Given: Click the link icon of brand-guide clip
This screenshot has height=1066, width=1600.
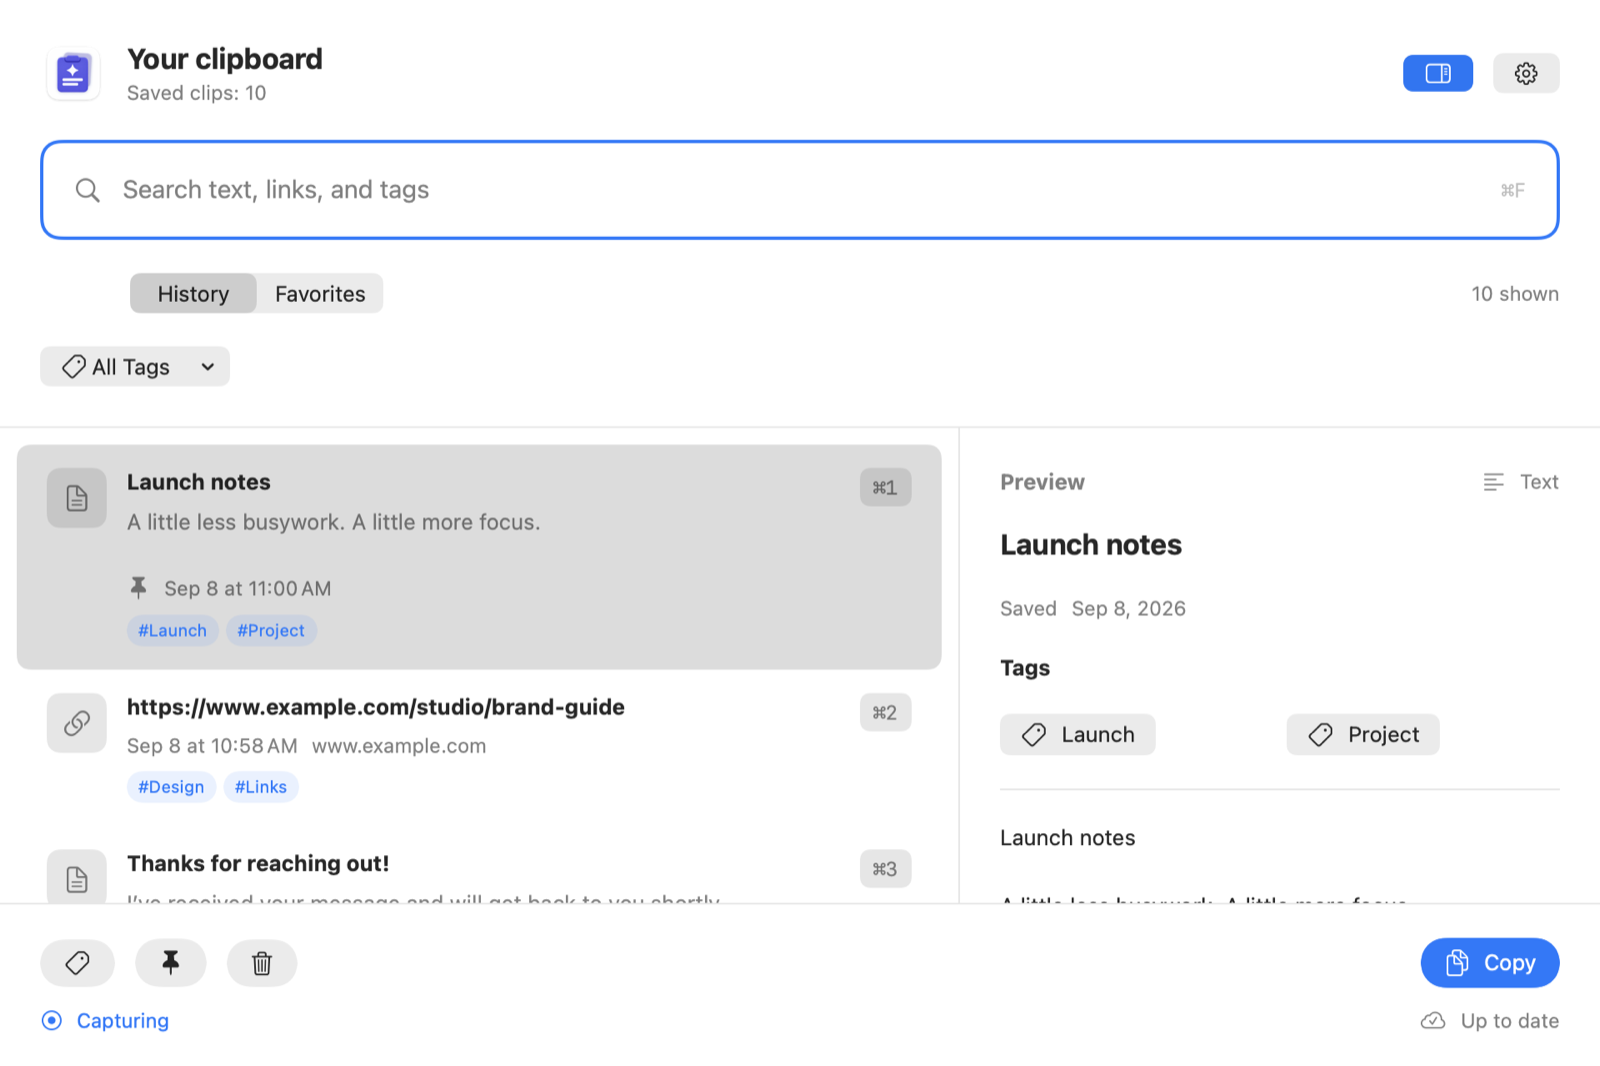Looking at the screenshot, I should point(77,723).
